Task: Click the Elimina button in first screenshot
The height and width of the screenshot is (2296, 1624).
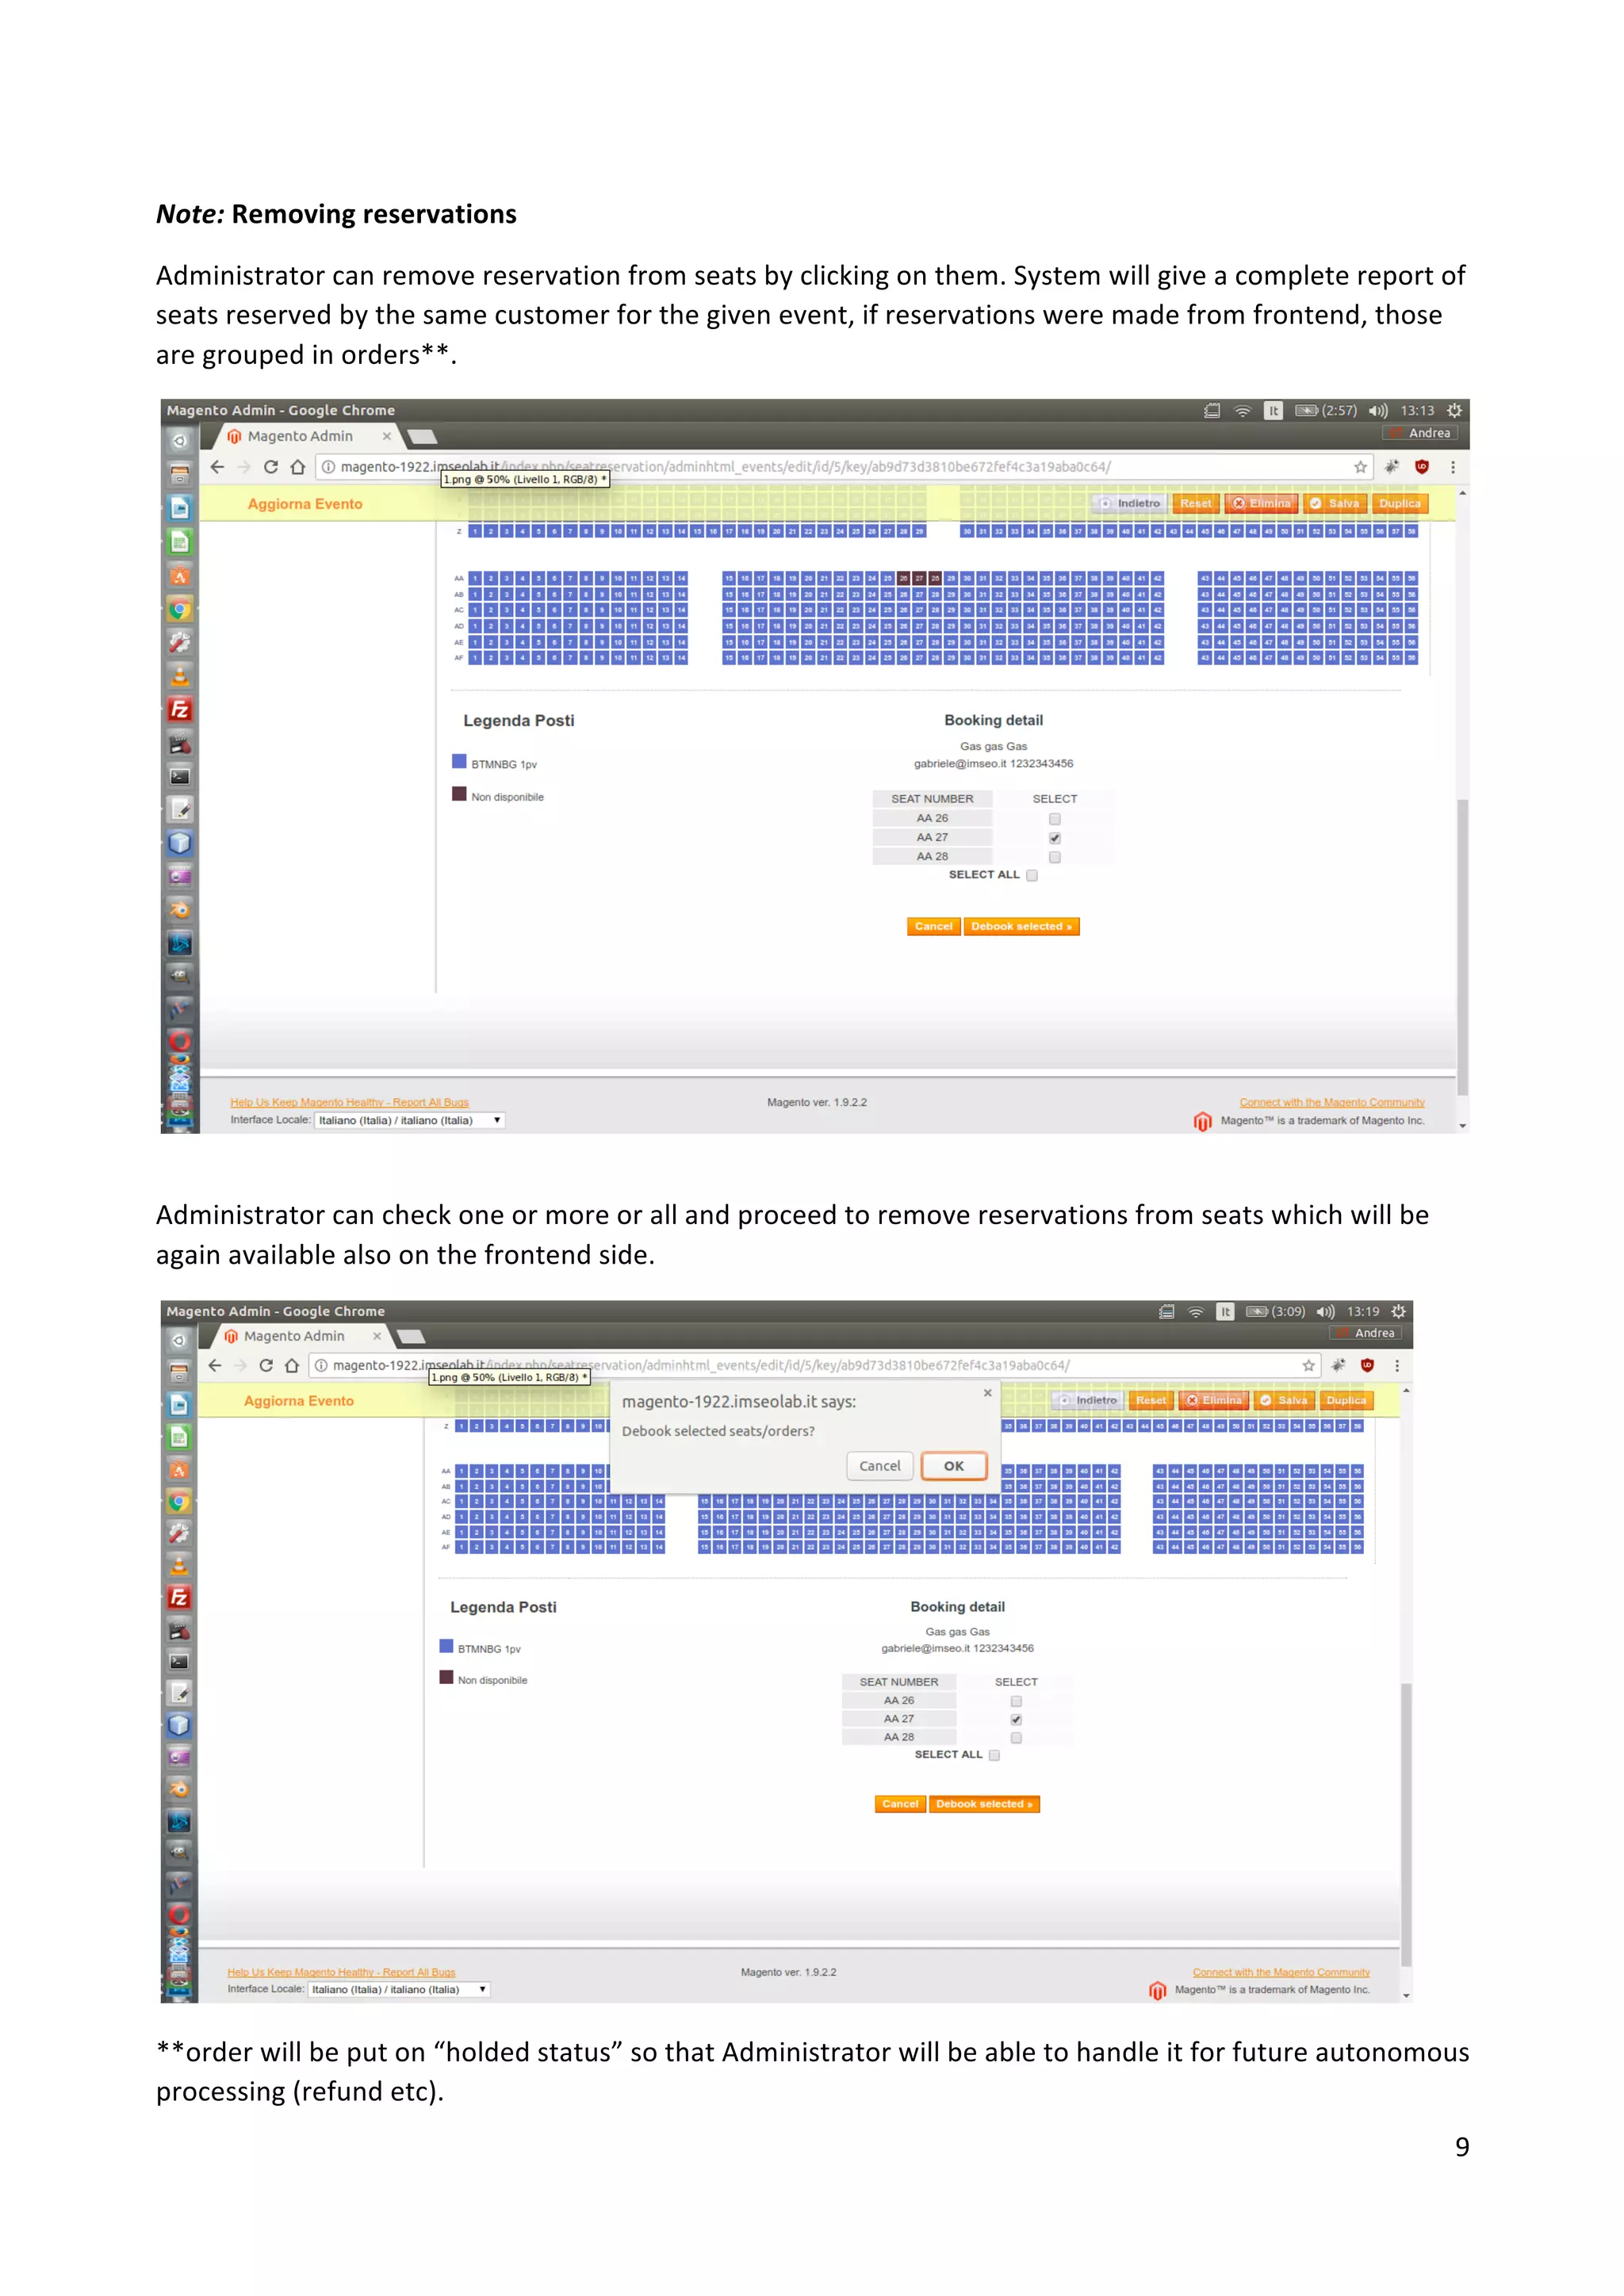Action: click(1262, 504)
